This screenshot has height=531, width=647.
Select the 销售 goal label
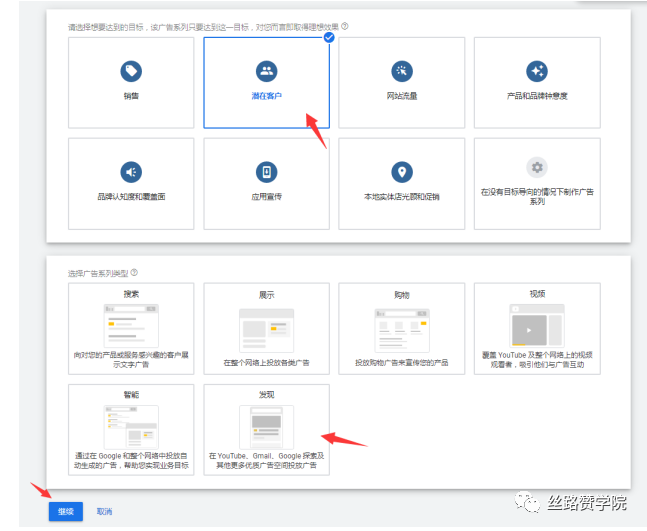click(x=131, y=96)
